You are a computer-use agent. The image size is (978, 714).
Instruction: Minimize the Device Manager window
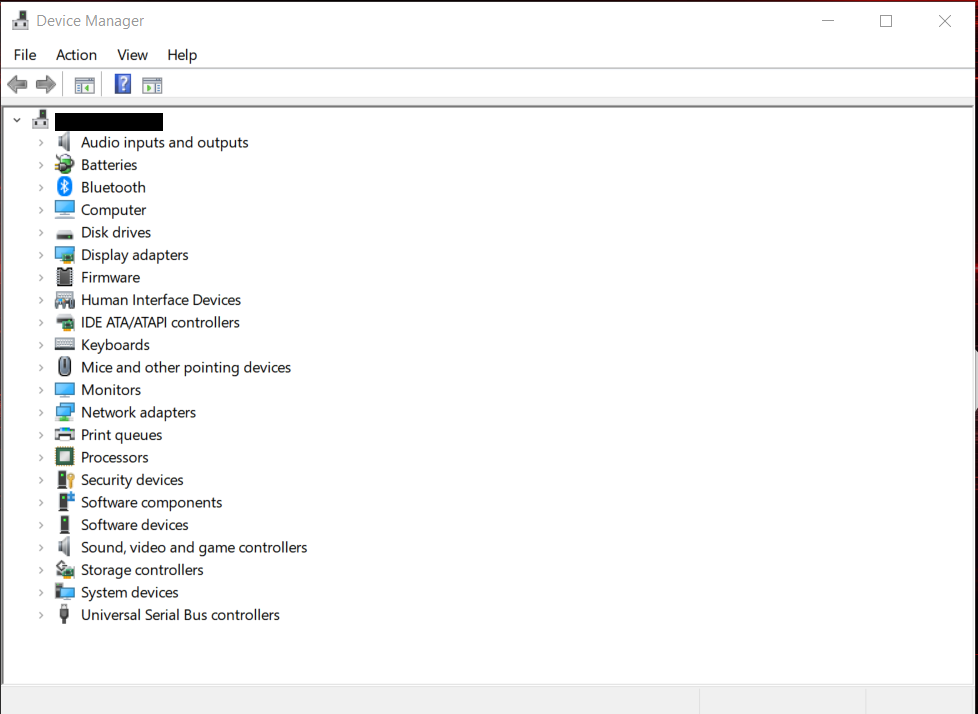click(x=828, y=21)
